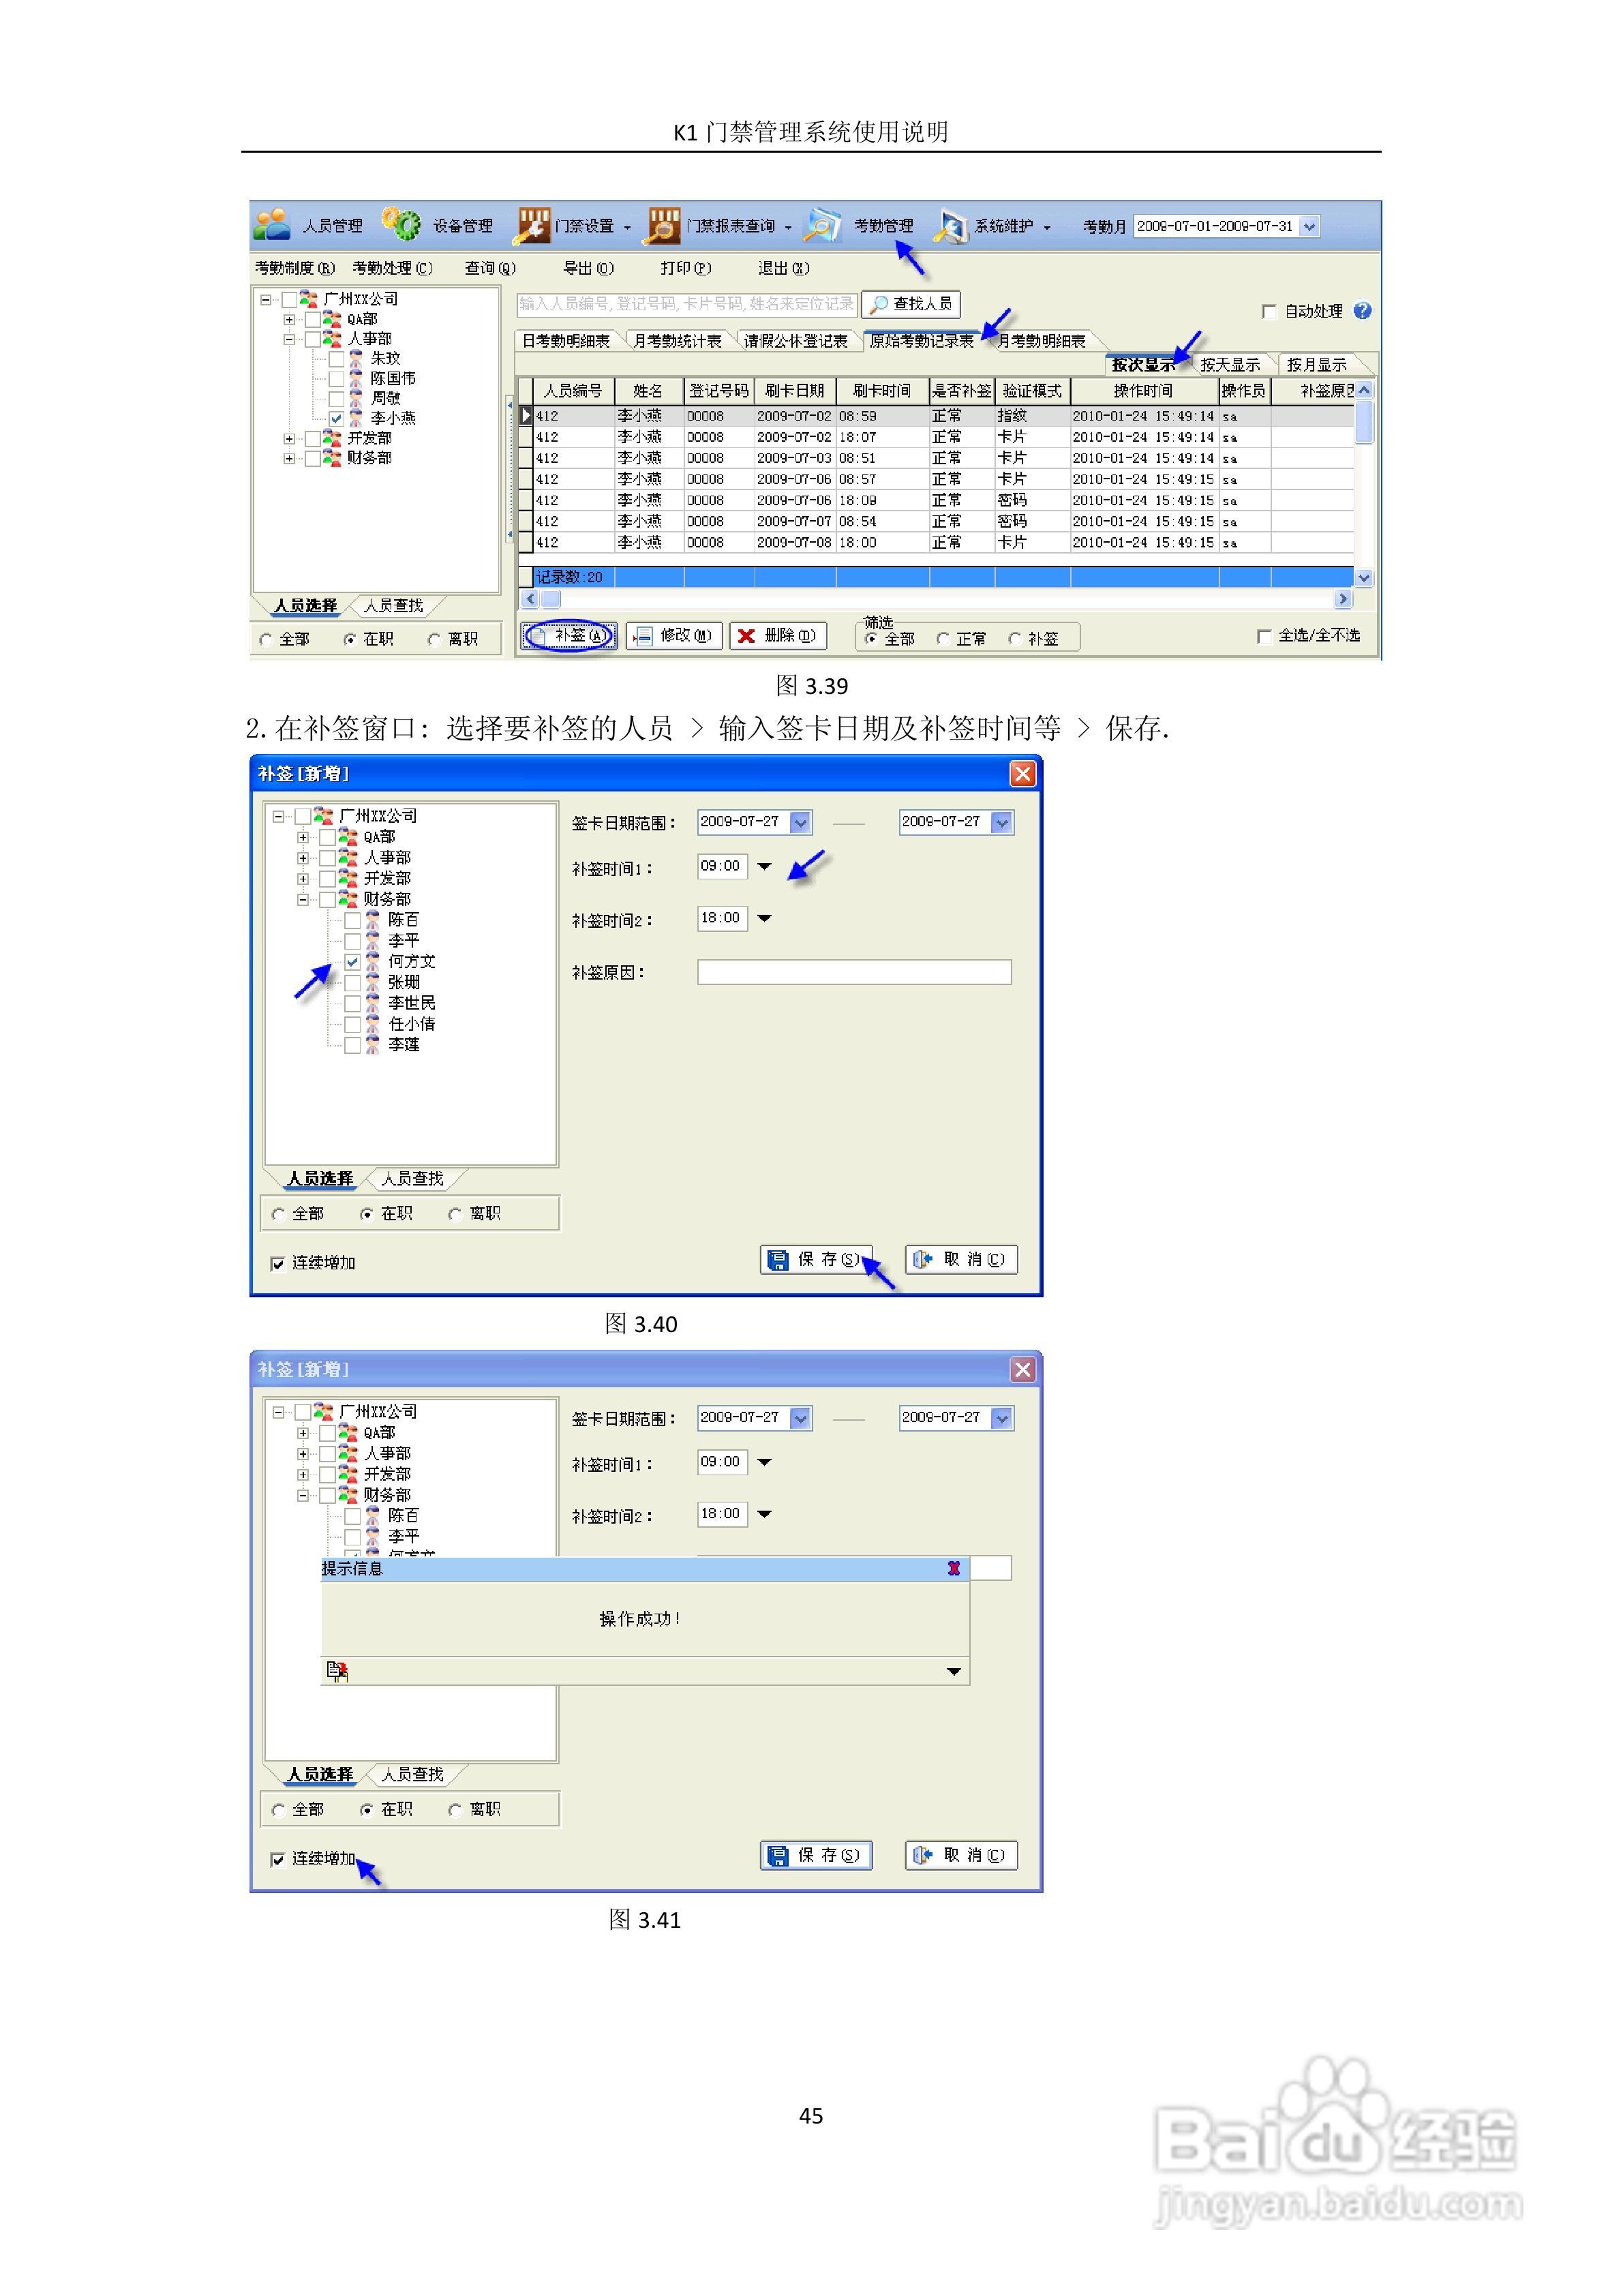Open end date dropdown in figure 3.40
This screenshot has height=2296, width=1623.
tap(1003, 823)
